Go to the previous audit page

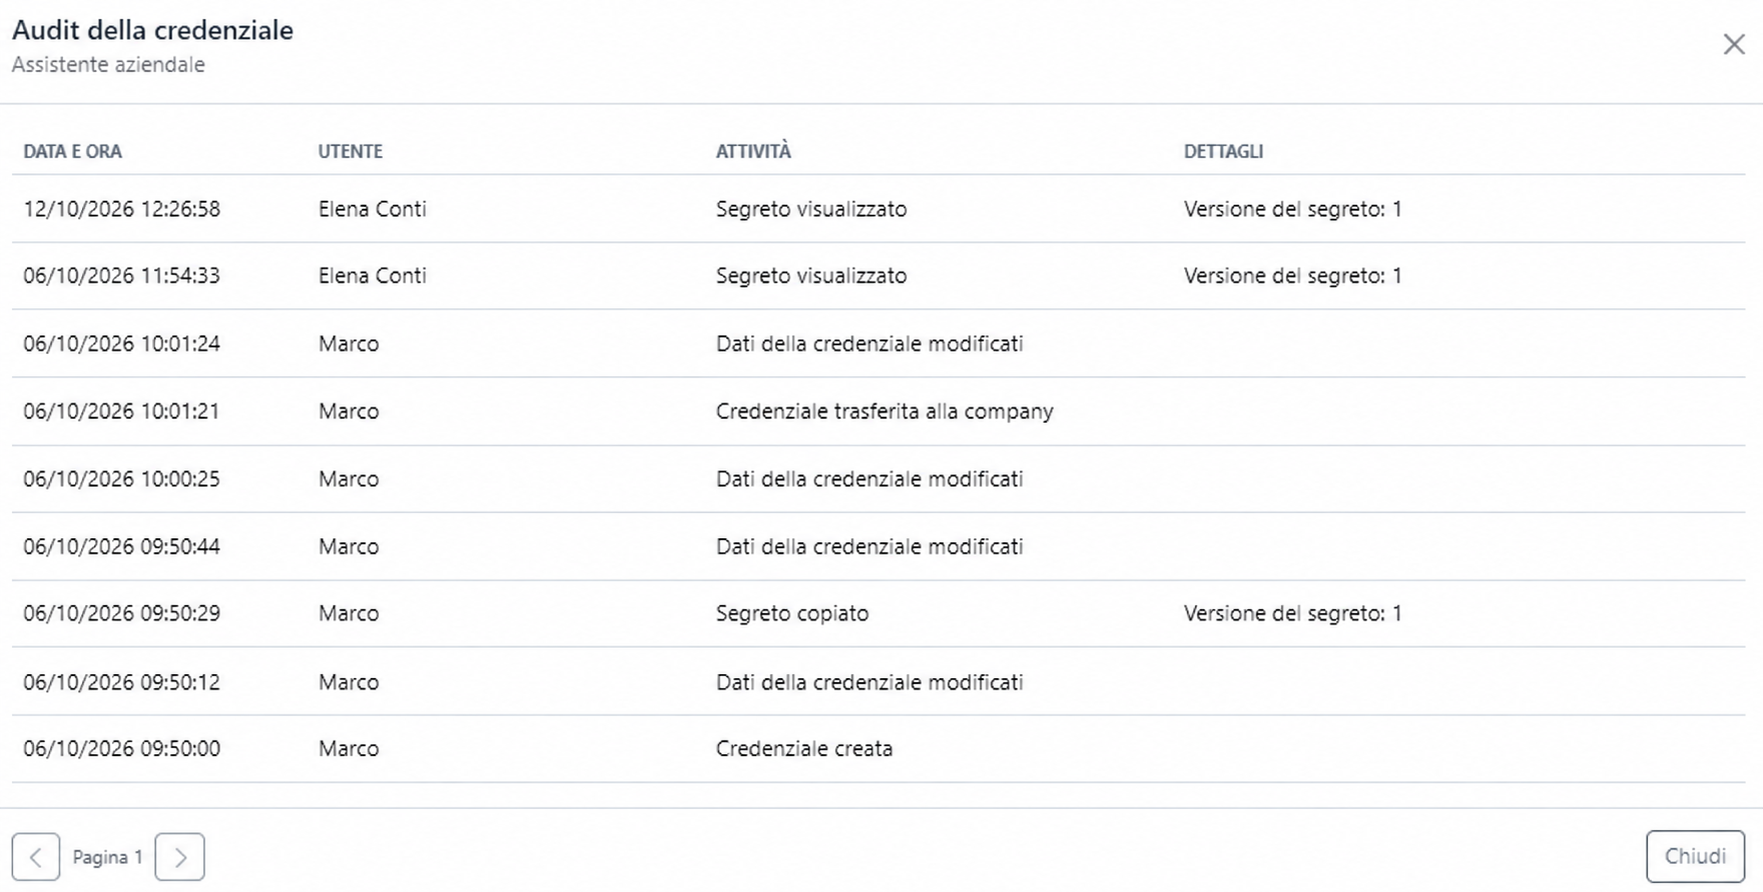36,857
